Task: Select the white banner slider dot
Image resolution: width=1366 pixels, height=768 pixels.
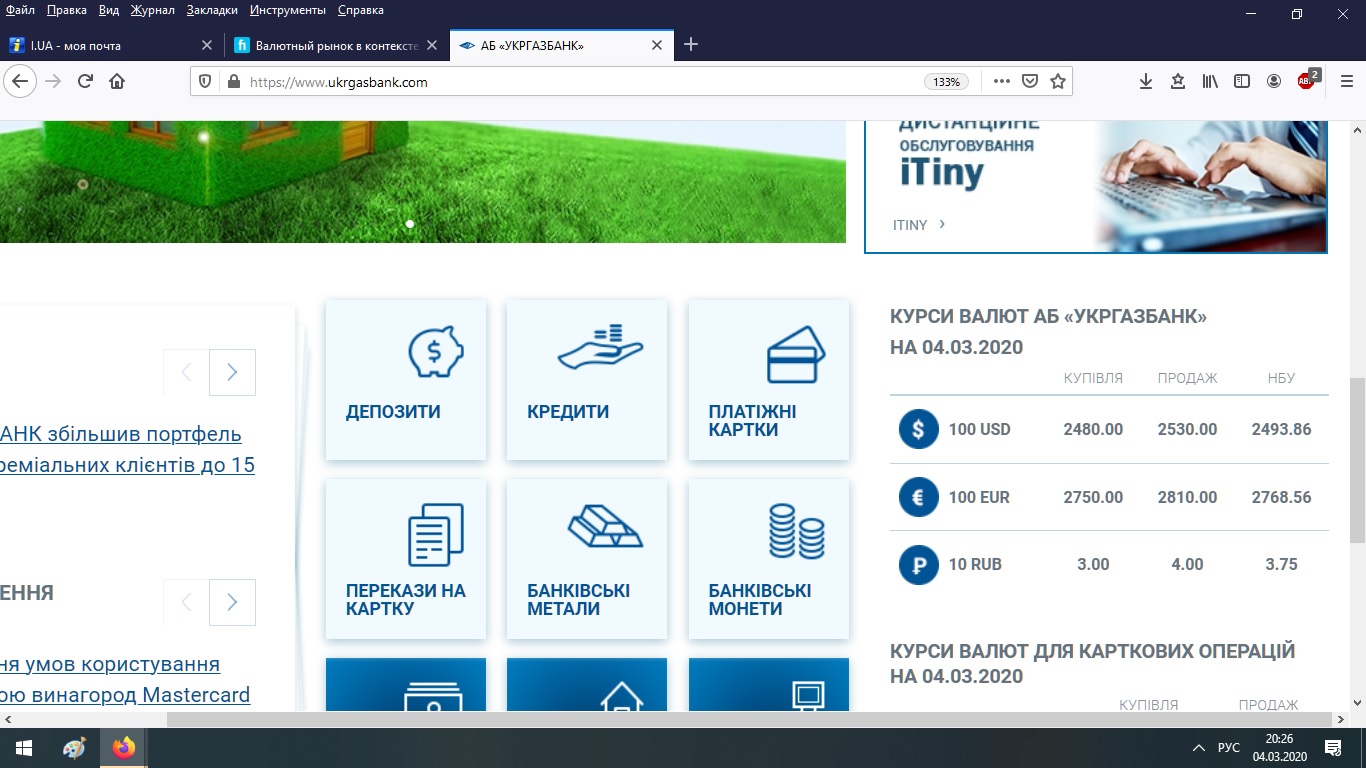Action: click(410, 224)
